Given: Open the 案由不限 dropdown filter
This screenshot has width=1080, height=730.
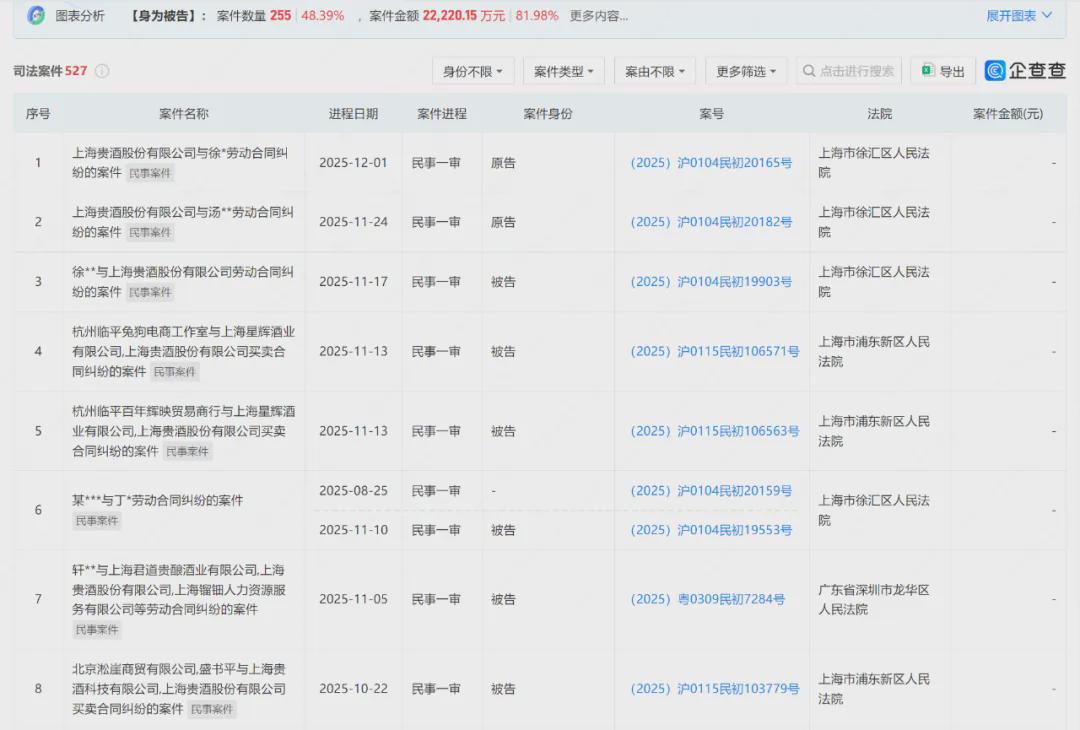Looking at the screenshot, I should [x=654, y=71].
